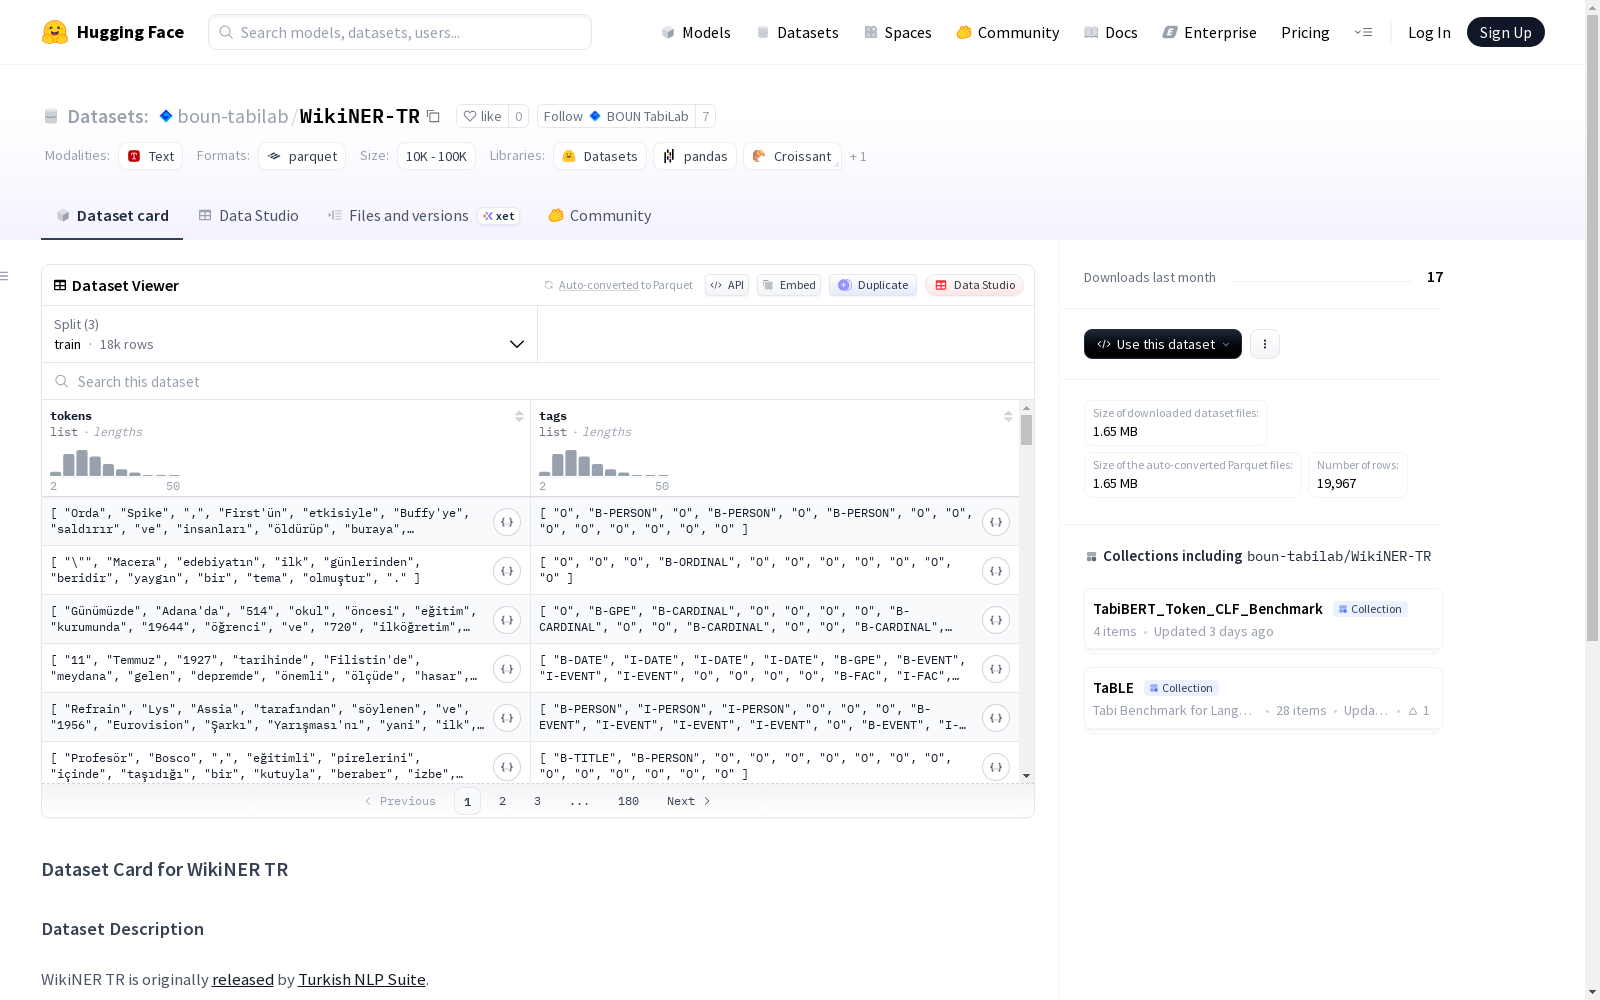Switch to the Dataset card tab
This screenshot has height=1000, width=1600.
pos(112,216)
